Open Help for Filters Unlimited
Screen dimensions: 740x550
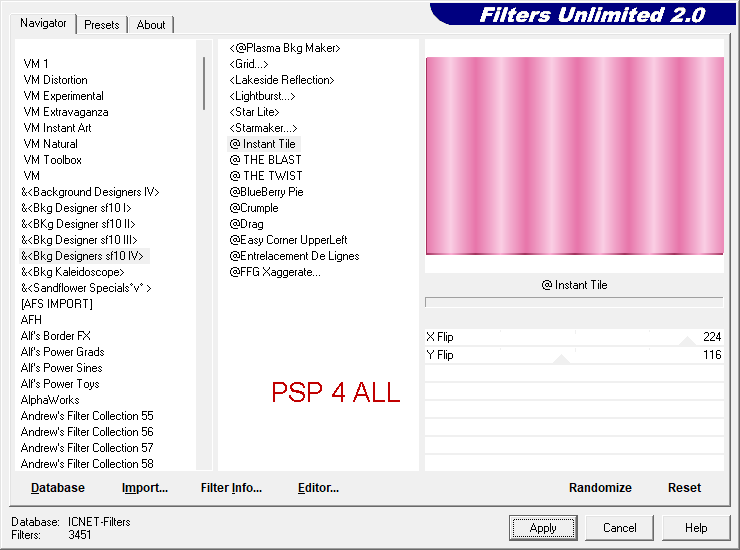click(x=696, y=528)
